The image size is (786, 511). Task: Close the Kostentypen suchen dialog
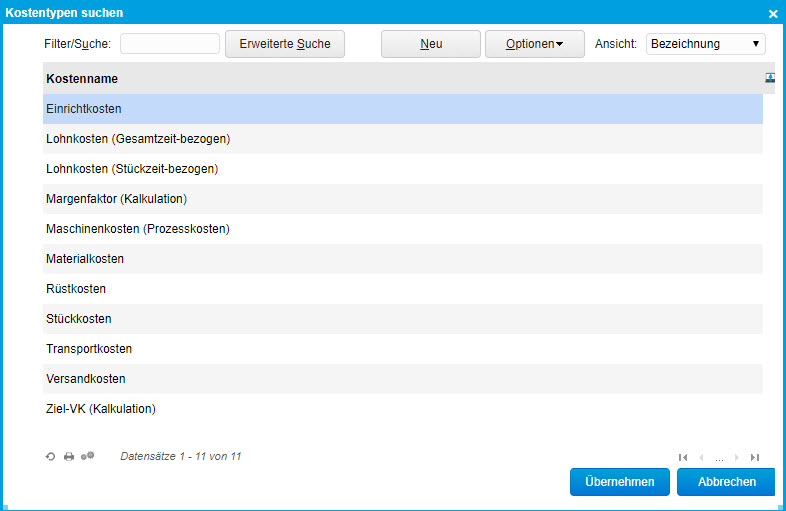[773, 14]
